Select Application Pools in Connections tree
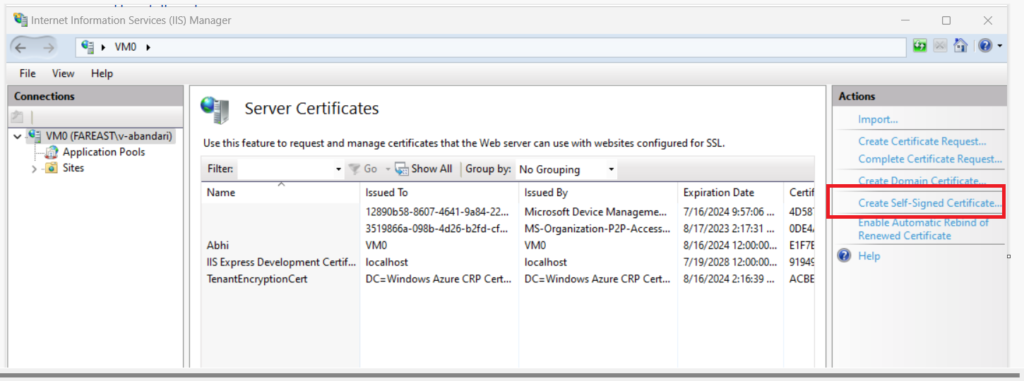The height and width of the screenshot is (381, 1024). pos(104,152)
